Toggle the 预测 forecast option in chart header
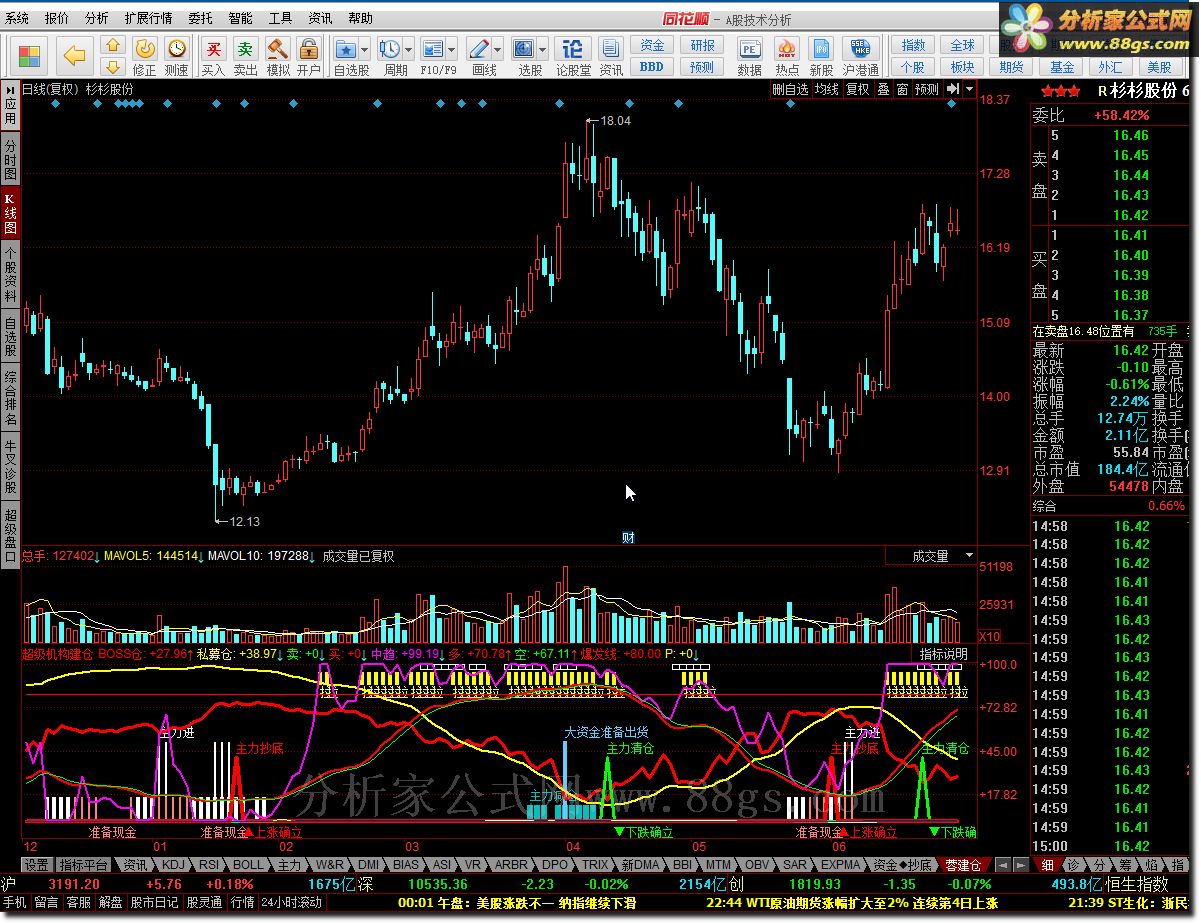 click(x=927, y=89)
